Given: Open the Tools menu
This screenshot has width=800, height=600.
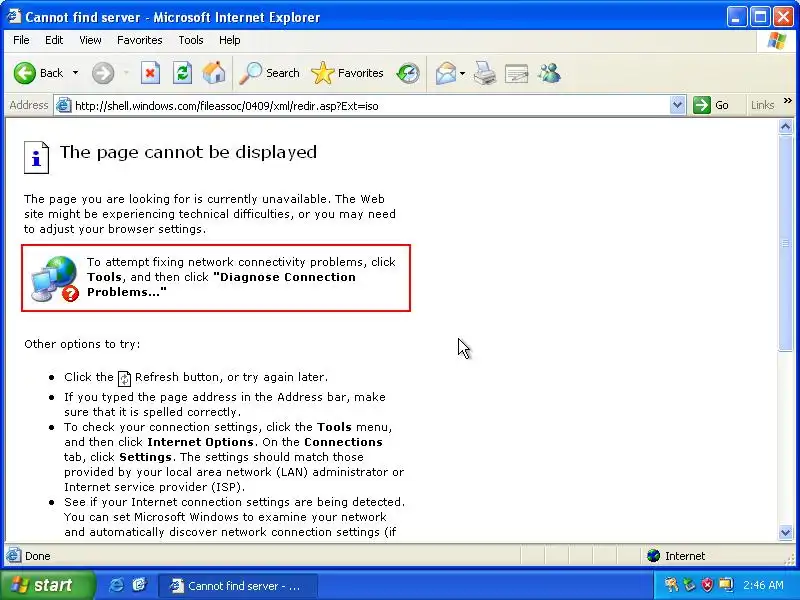Looking at the screenshot, I should click(x=191, y=40).
